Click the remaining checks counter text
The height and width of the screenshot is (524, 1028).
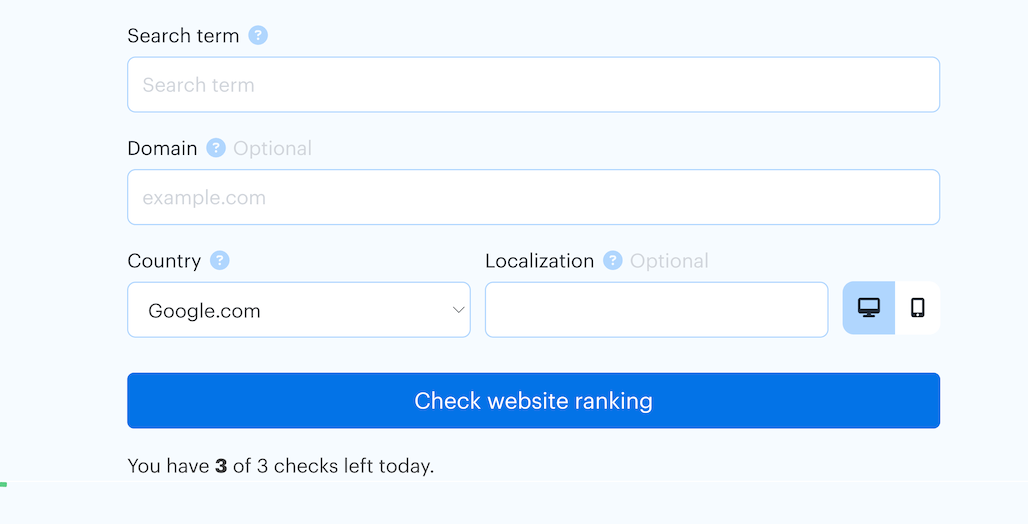pyautogui.click(x=281, y=466)
